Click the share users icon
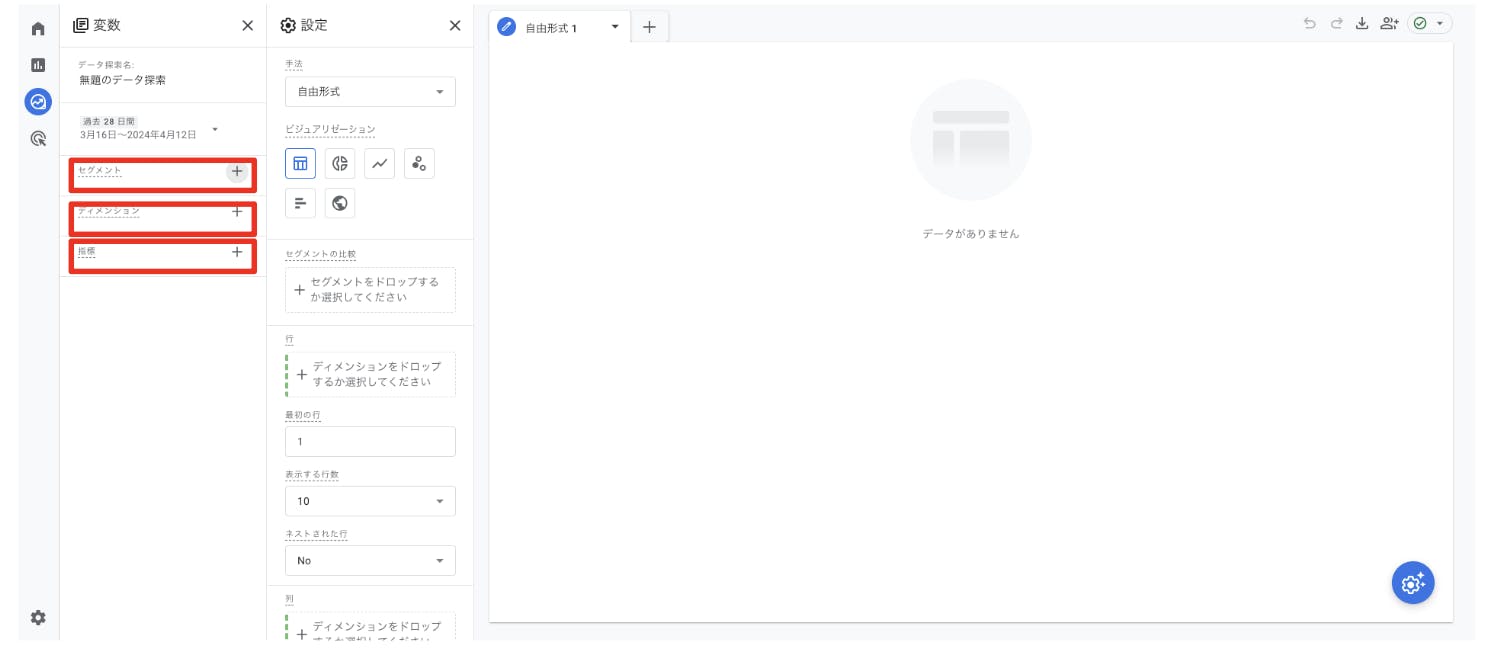 coord(1388,24)
